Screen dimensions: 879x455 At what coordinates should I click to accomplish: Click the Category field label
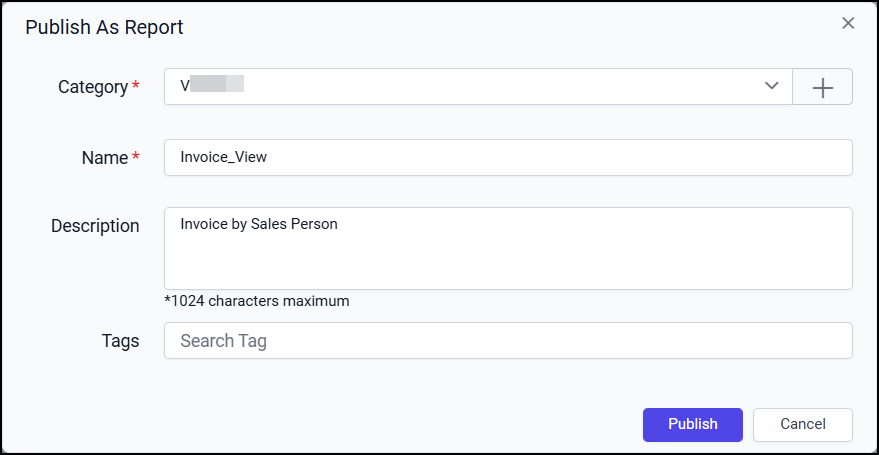pos(93,87)
